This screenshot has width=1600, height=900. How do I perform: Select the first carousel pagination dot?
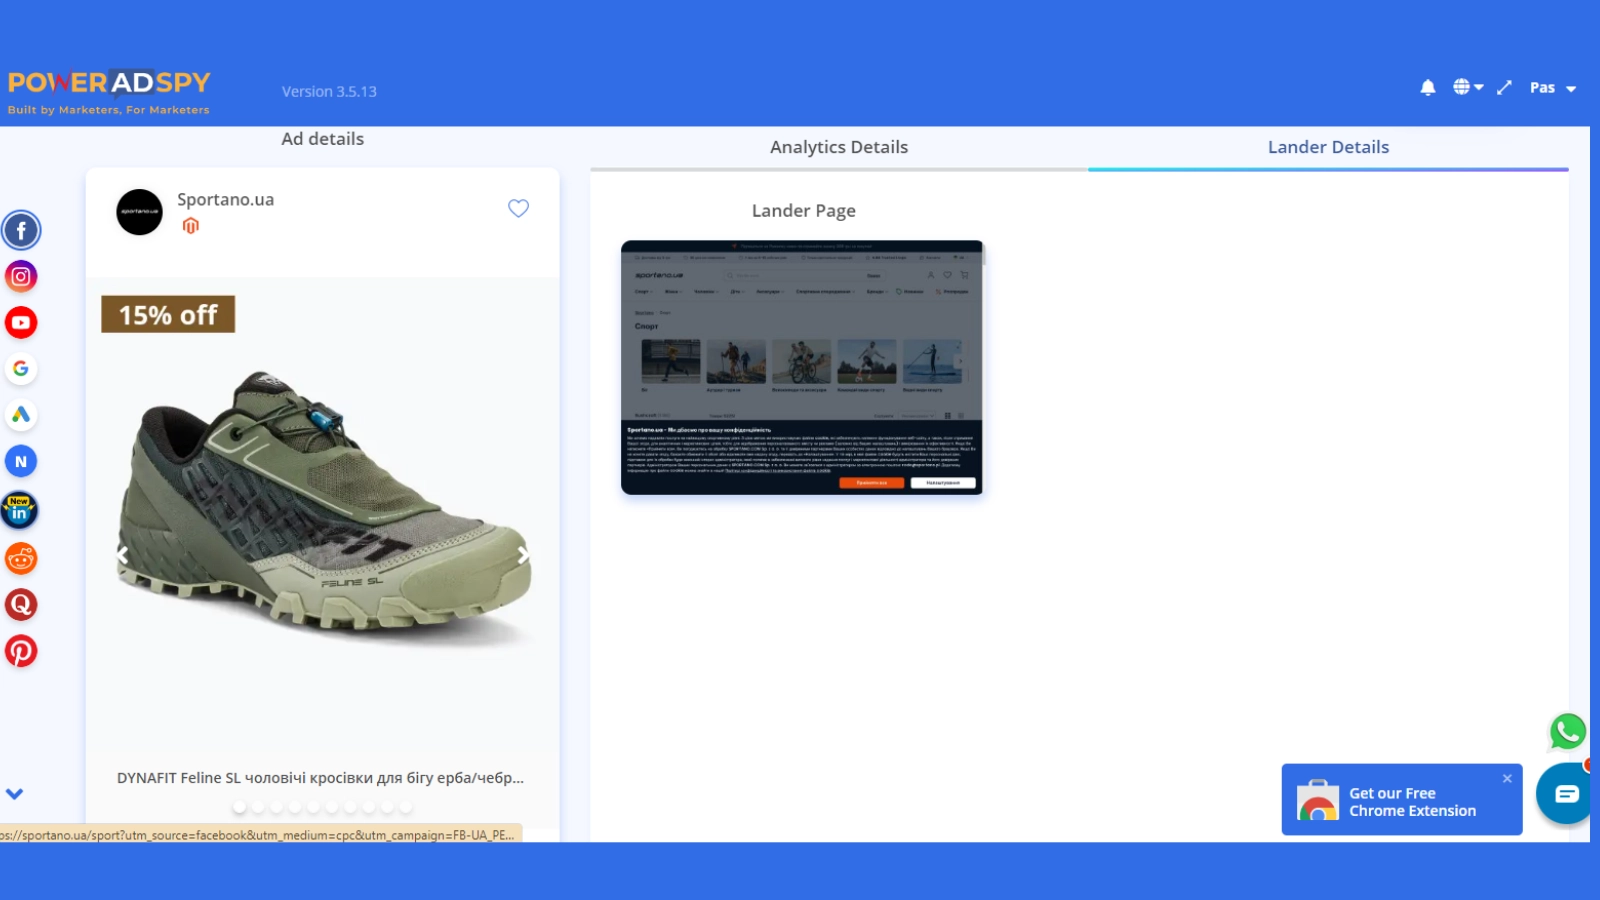(239, 807)
